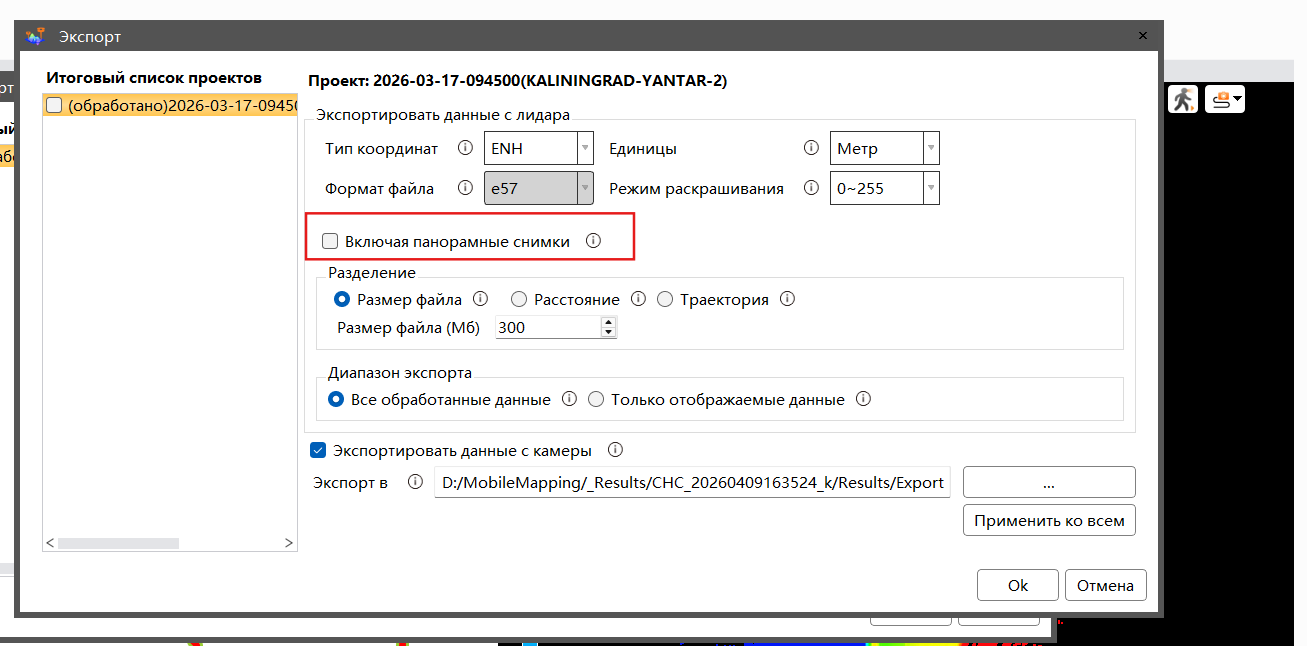Viewport: 1307px width, 646px height.
Task: Click info icon beside Экспортировать данные с камеры
Action: (615, 450)
